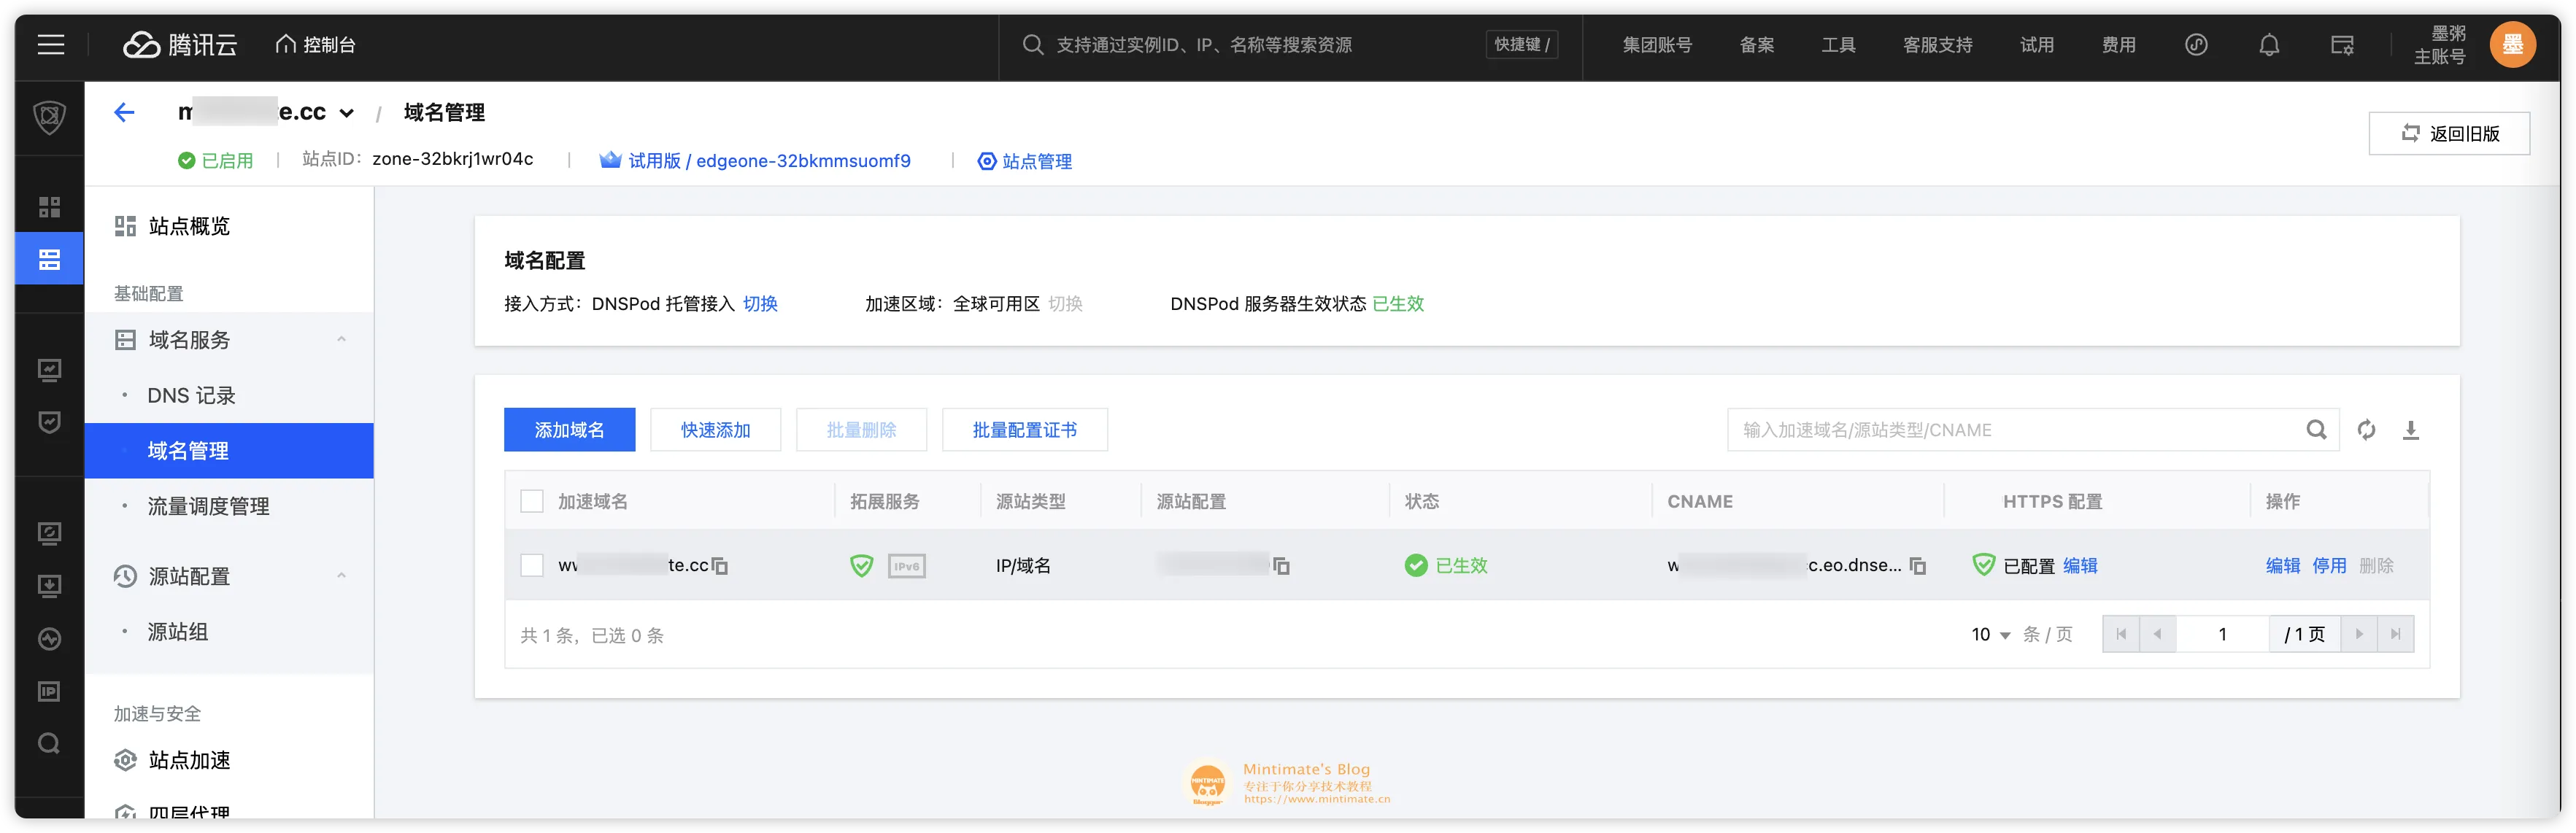Viewport: 2576px width, 833px height.
Task: Click 编辑 next to HTTPS 已配置
Action: click(x=2080, y=566)
